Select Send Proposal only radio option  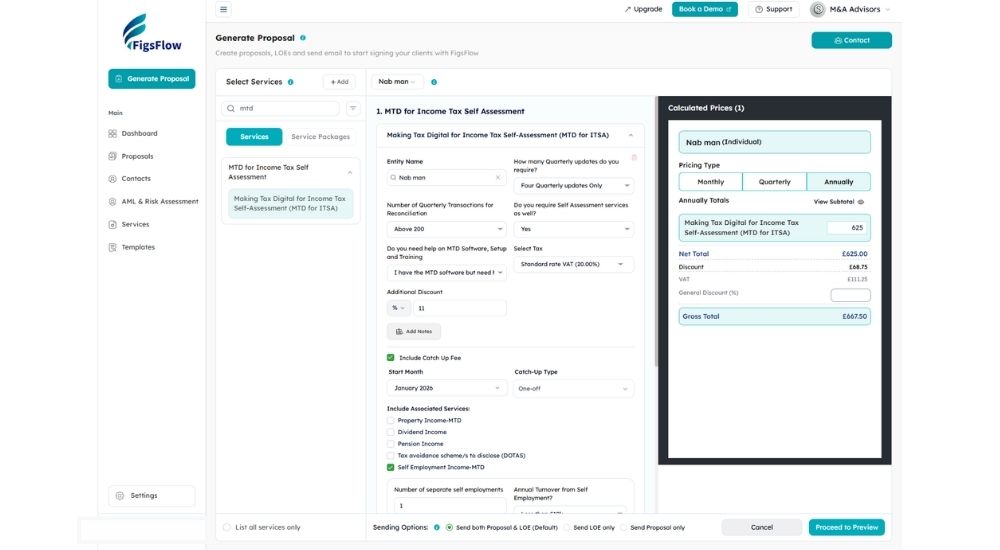point(624,528)
